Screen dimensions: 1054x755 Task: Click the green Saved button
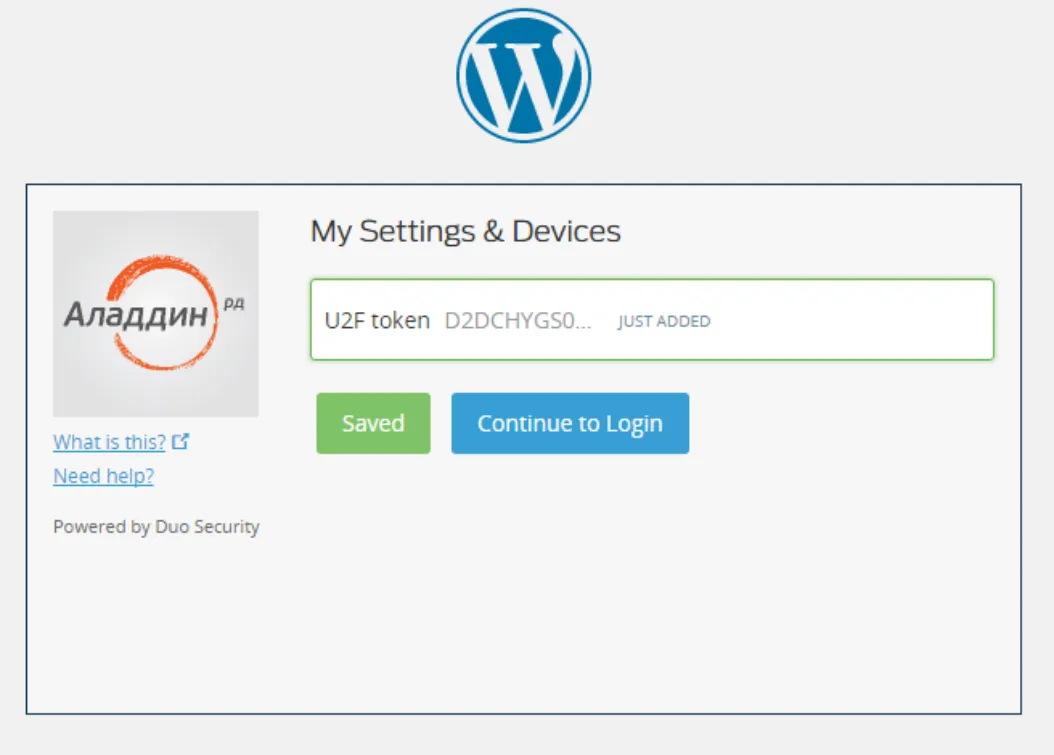373,423
